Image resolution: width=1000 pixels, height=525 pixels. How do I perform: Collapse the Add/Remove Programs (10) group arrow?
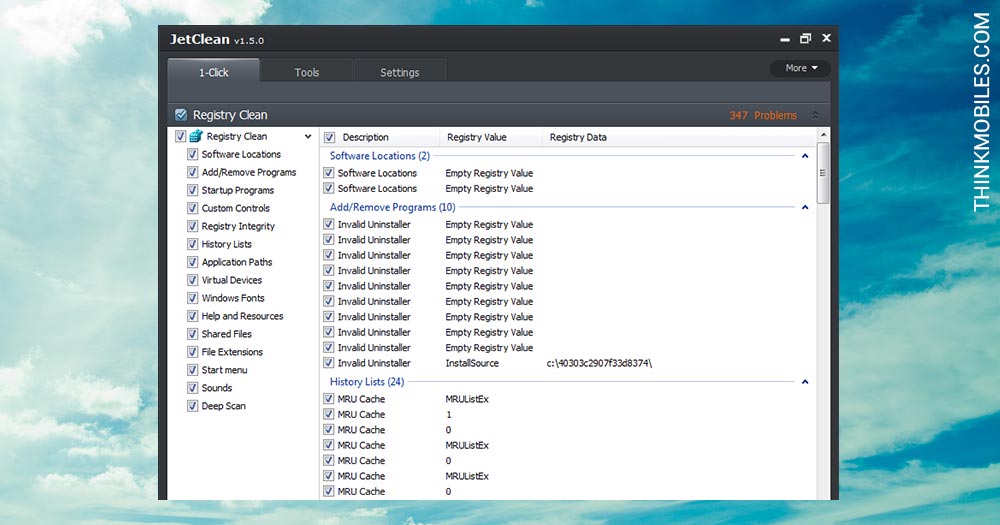click(805, 207)
